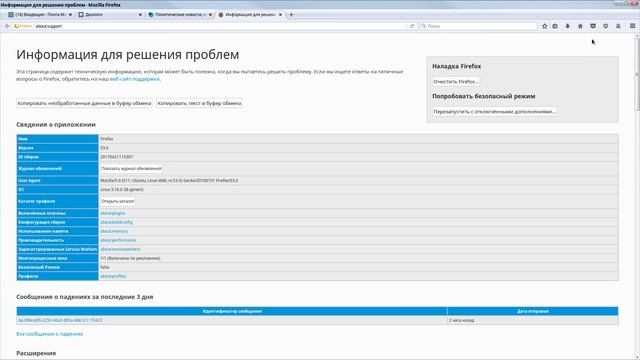Open the веб-сайт поддержки link
Image resolution: width=640 pixels, height=360 pixels.
pos(135,79)
